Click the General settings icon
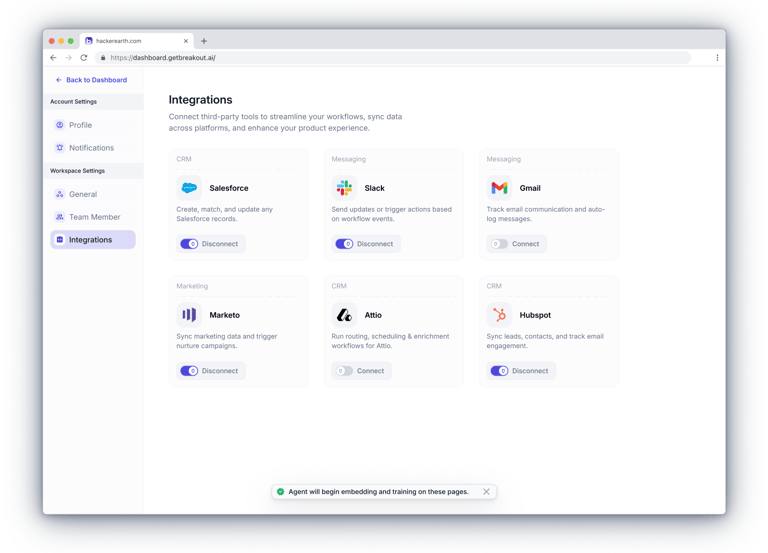 60,194
